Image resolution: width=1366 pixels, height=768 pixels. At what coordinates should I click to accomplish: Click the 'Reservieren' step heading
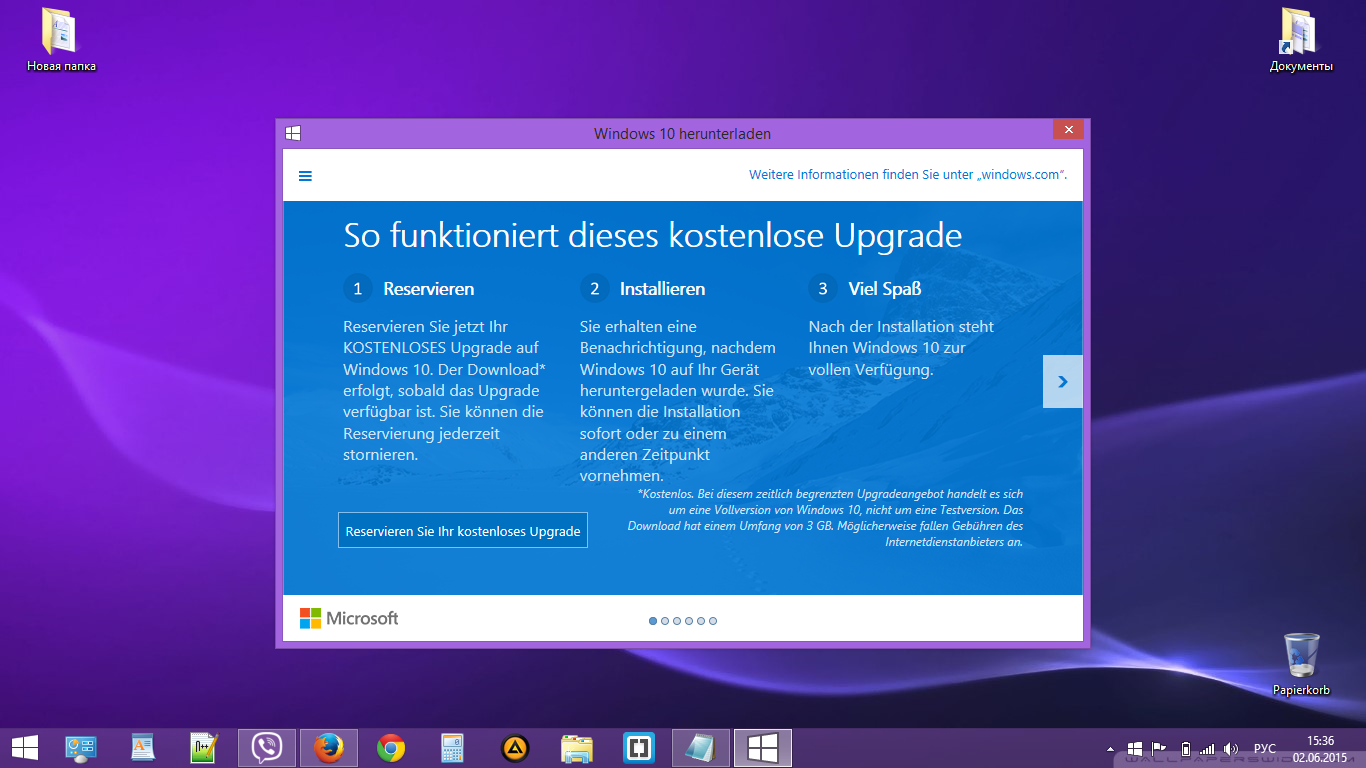[x=429, y=289]
